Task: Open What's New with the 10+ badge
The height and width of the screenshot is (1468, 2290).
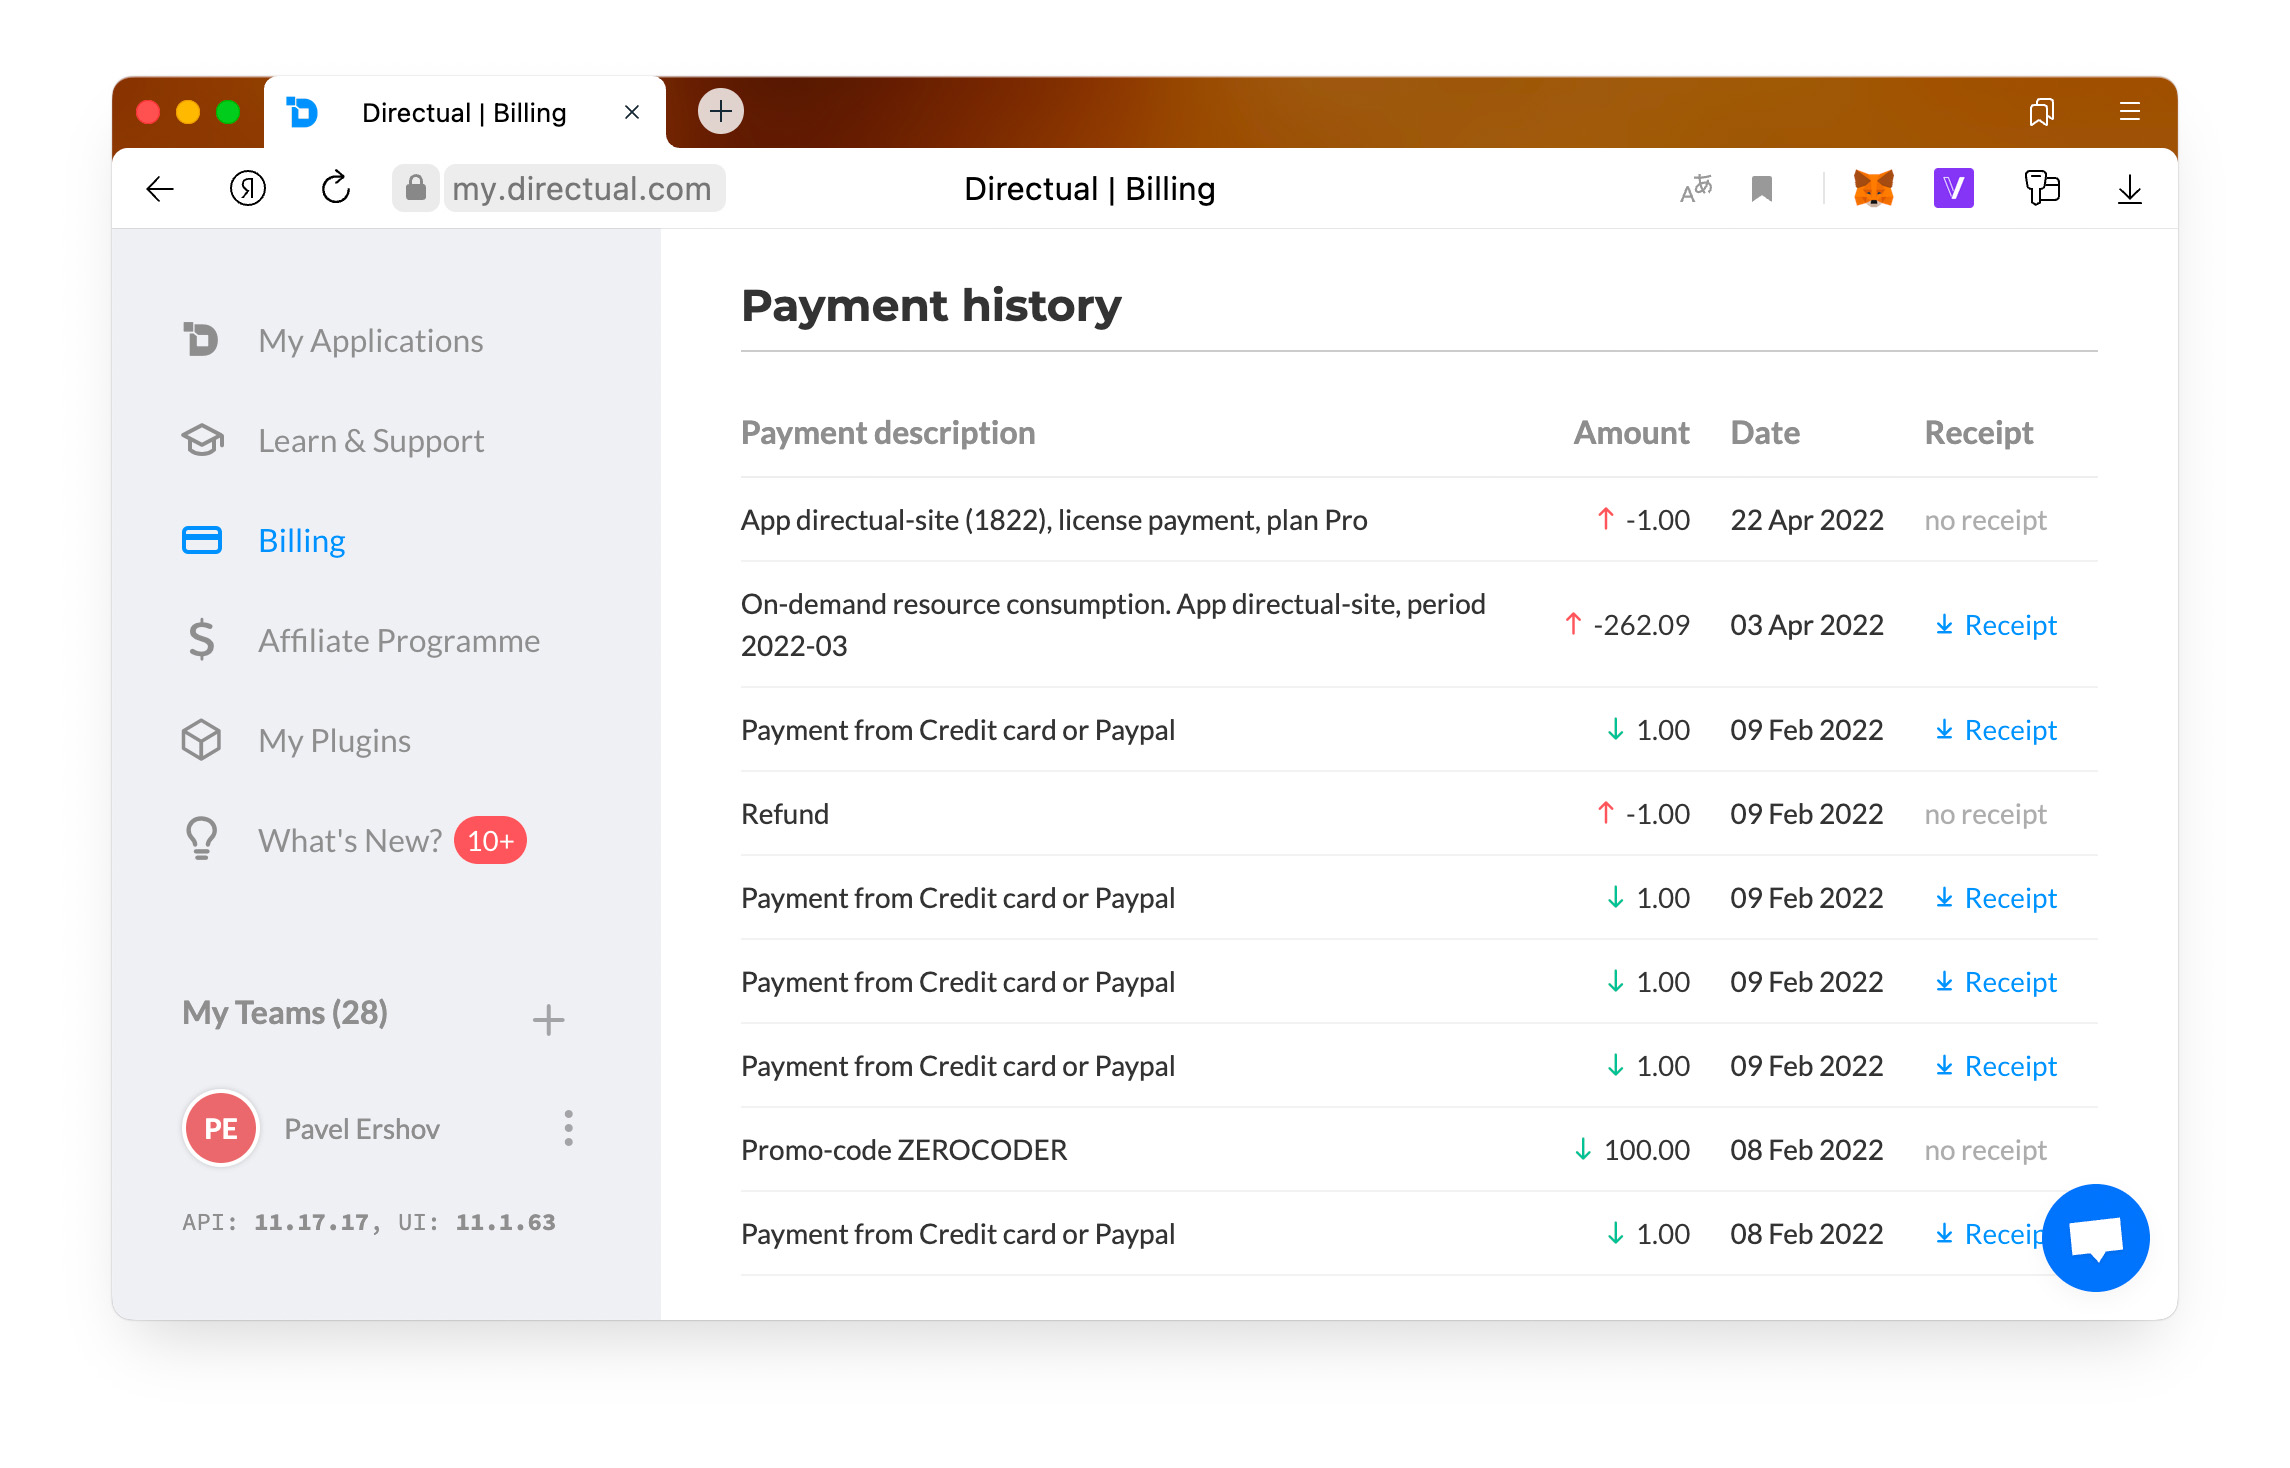Action: (350, 841)
